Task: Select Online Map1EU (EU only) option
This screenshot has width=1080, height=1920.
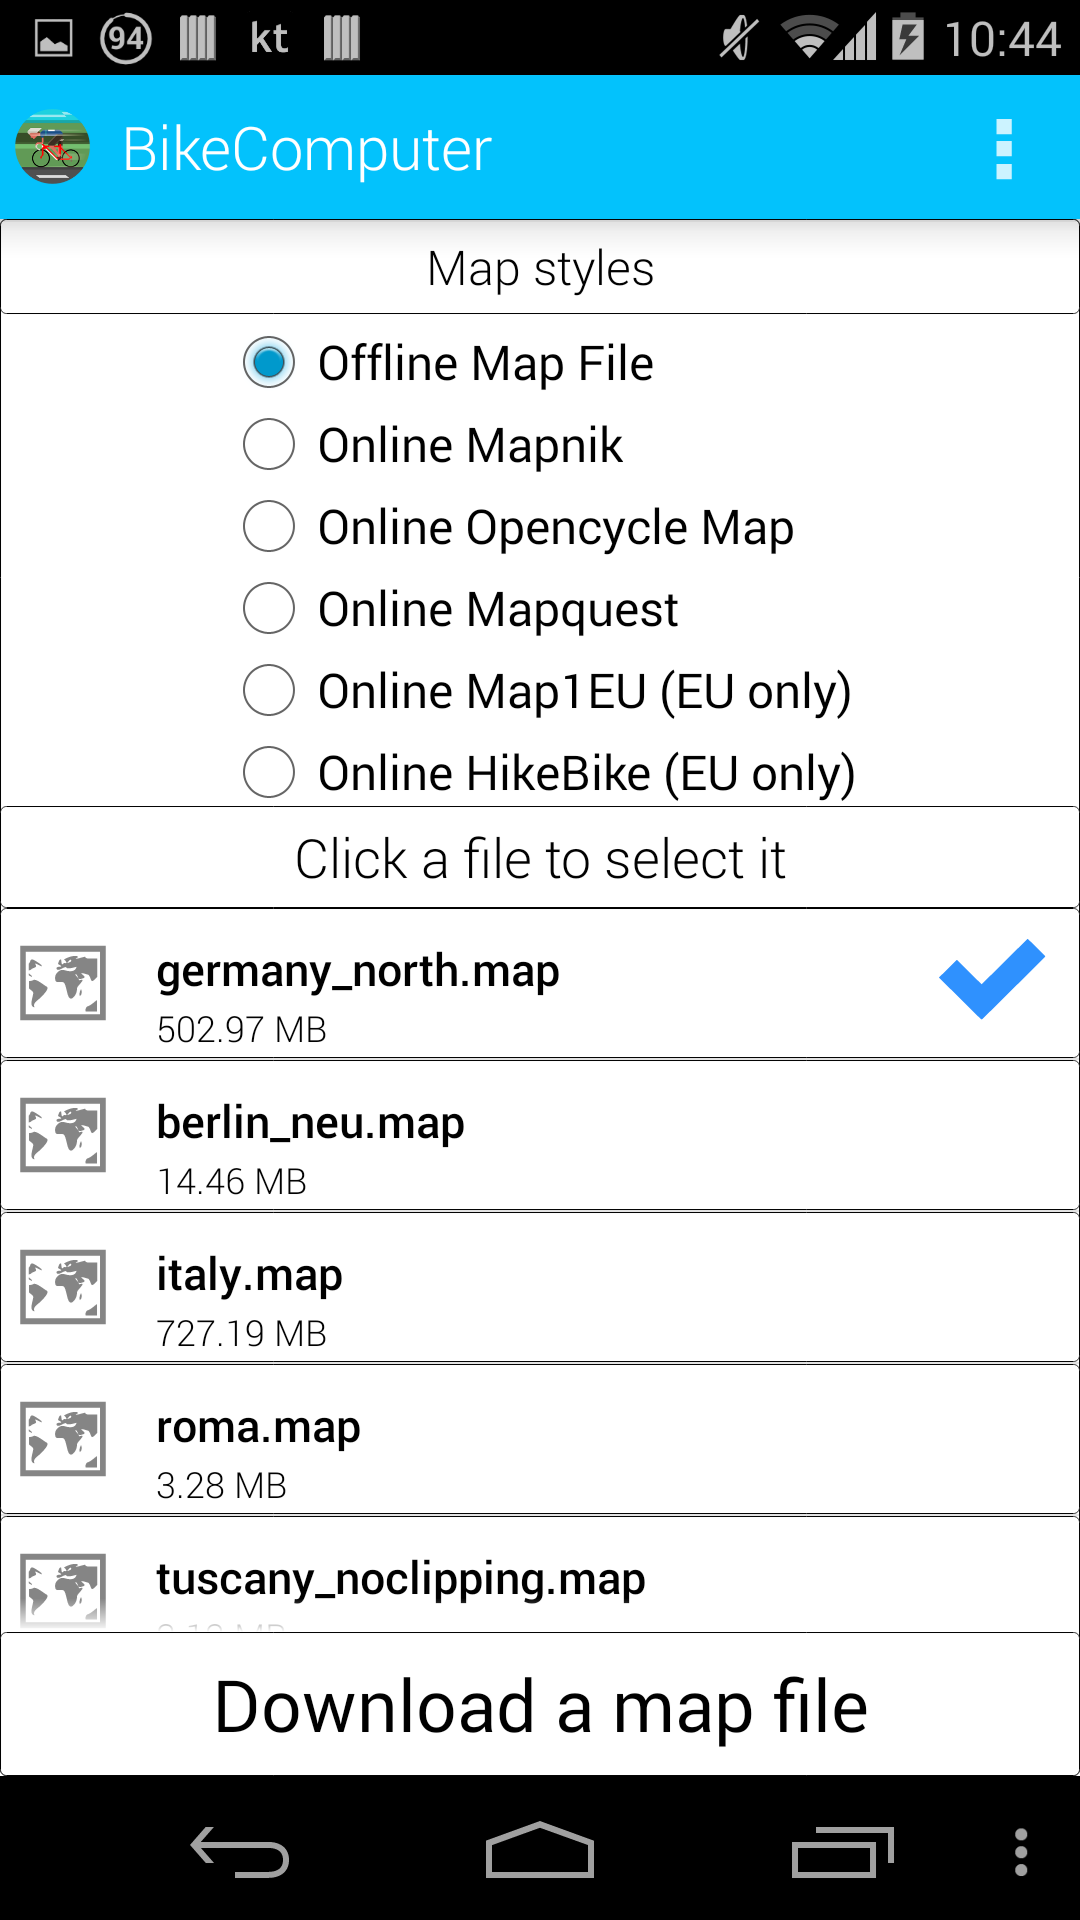Action: (x=547, y=691)
